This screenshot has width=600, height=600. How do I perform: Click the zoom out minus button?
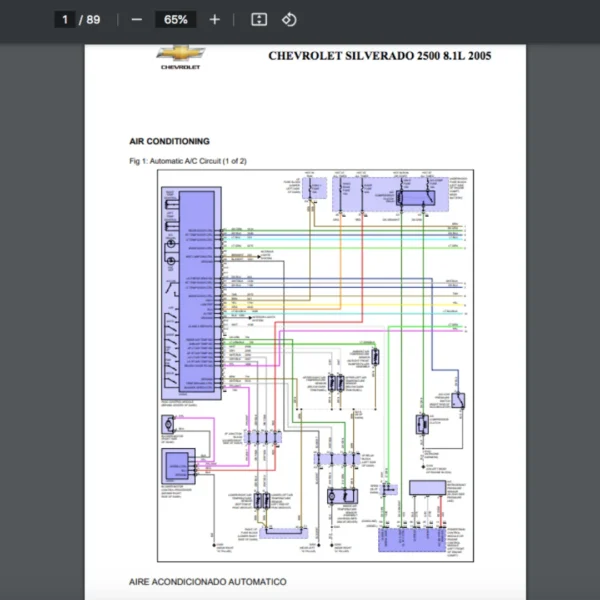point(137,19)
